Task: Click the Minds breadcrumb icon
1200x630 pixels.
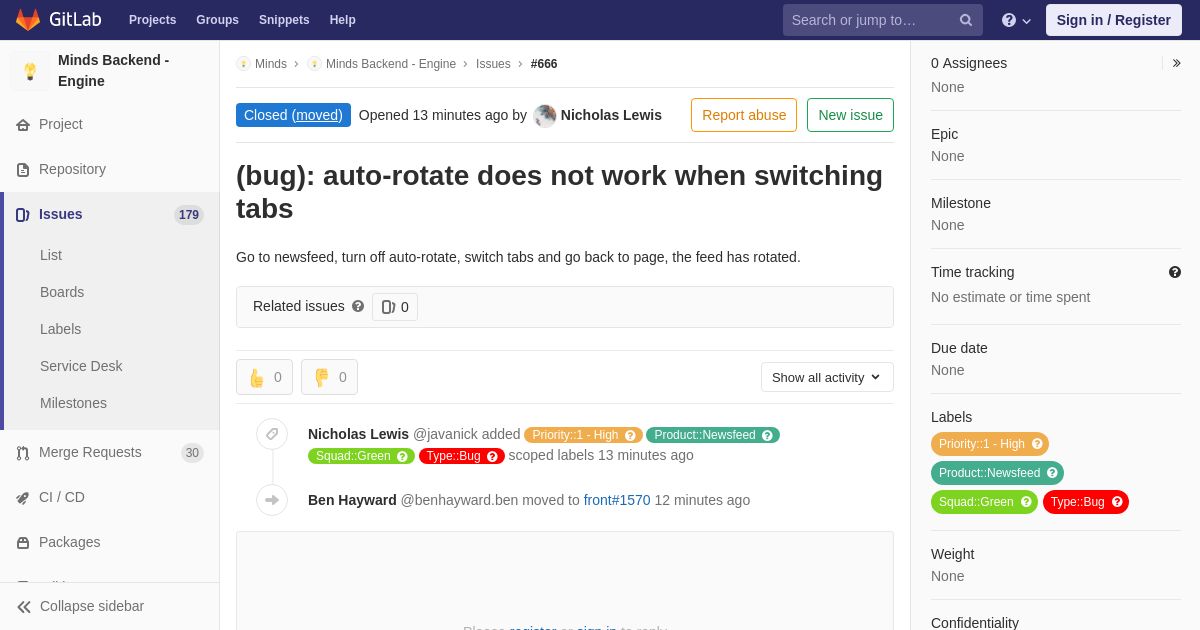Action: 243,64
